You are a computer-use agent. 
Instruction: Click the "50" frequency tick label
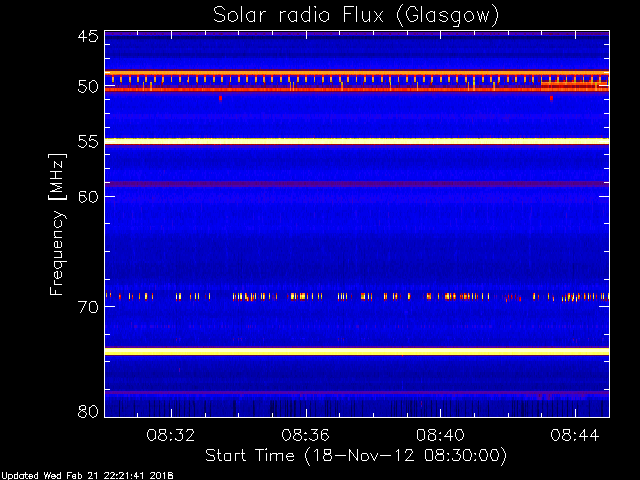coord(88,87)
